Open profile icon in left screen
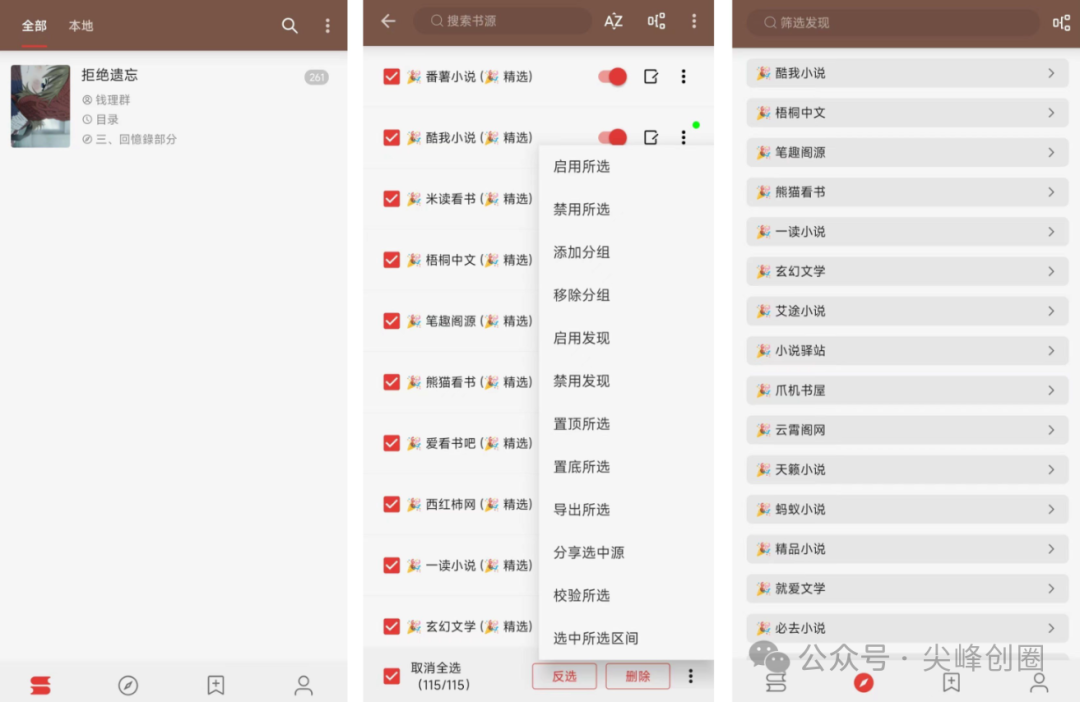This screenshot has height=702, width=1080. click(x=303, y=685)
